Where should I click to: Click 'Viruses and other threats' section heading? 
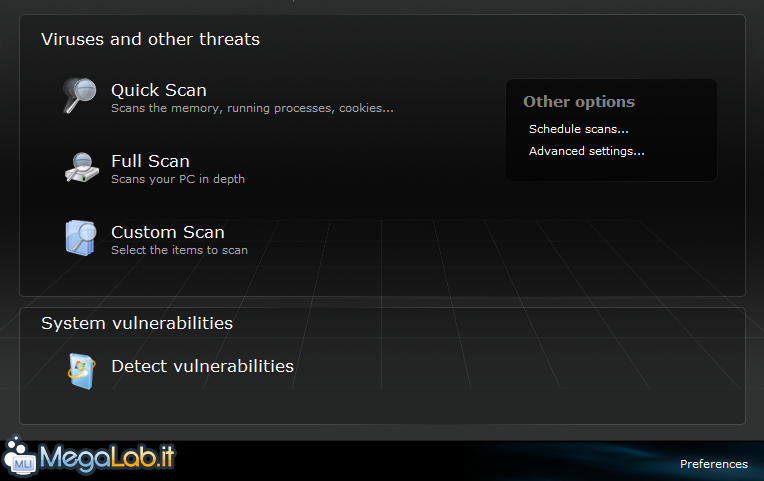tap(150, 39)
